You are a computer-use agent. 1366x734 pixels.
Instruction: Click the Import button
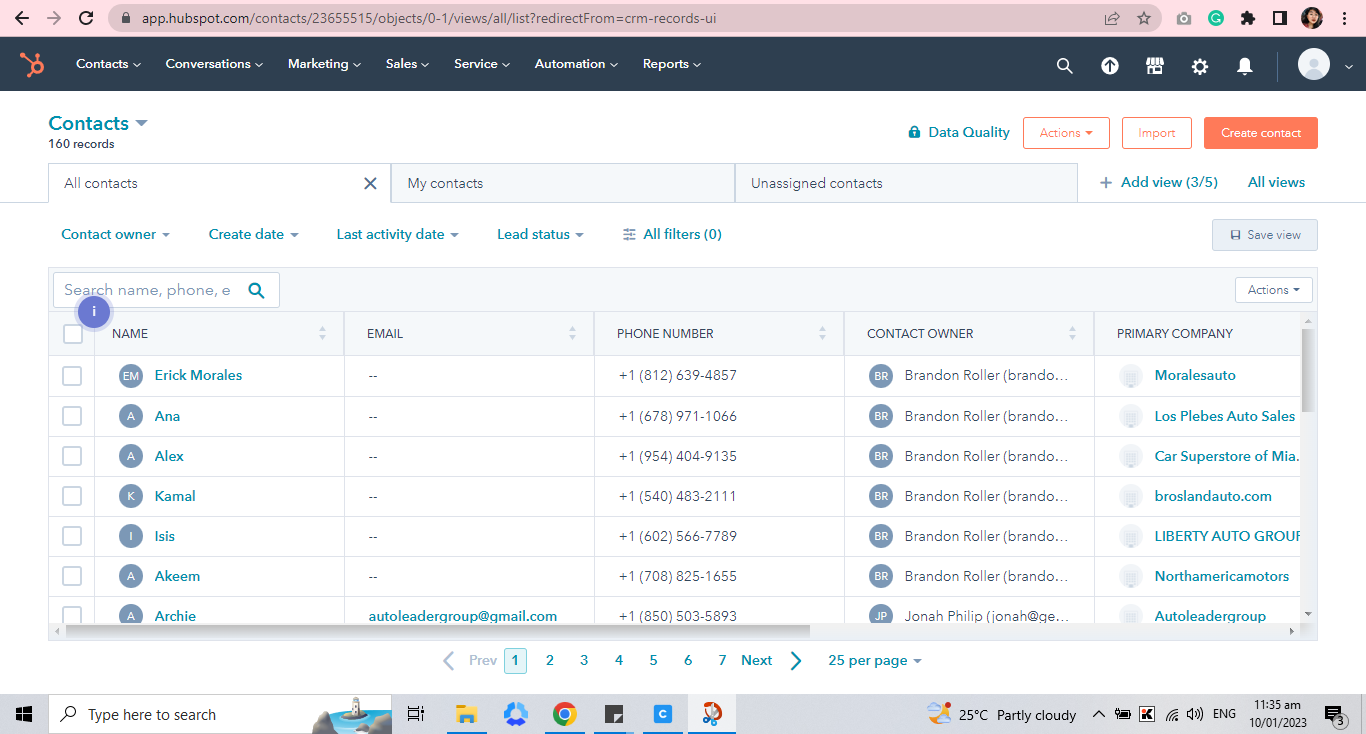[1157, 133]
